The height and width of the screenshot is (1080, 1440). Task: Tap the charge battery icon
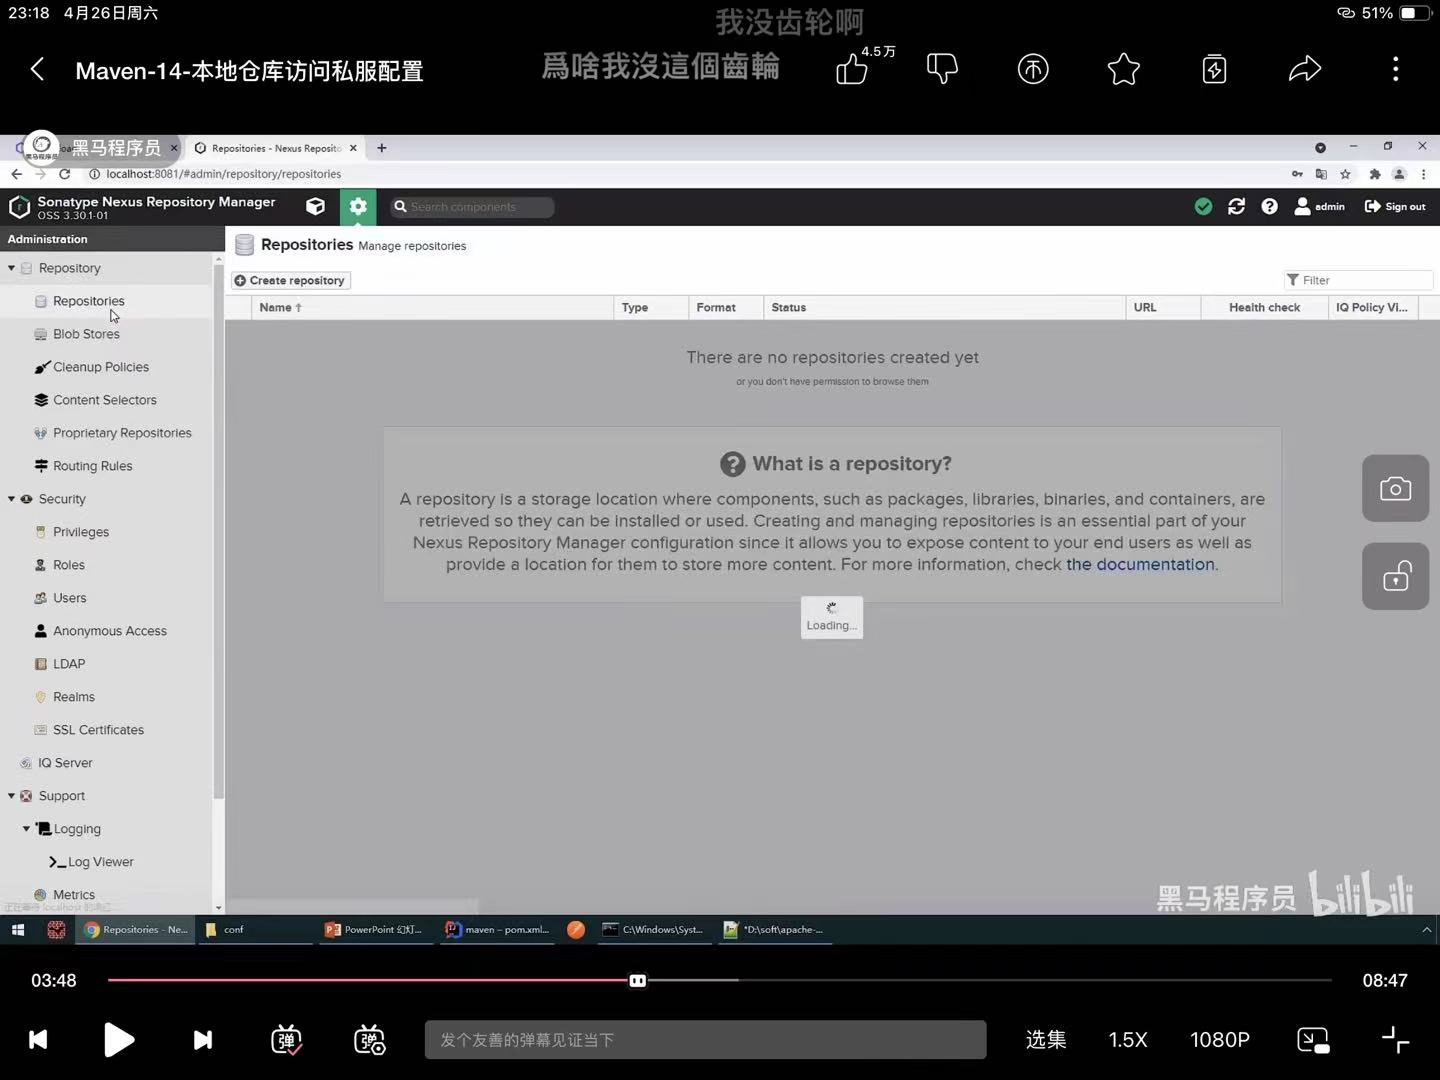[1214, 68]
